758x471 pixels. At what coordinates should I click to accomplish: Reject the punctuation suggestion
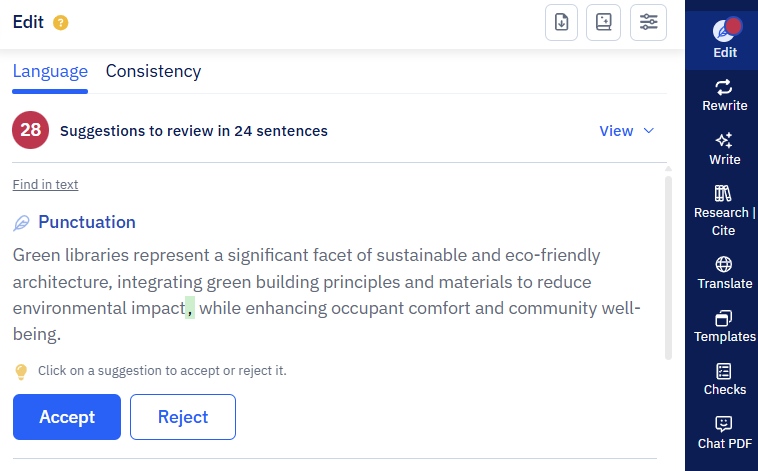pos(183,417)
